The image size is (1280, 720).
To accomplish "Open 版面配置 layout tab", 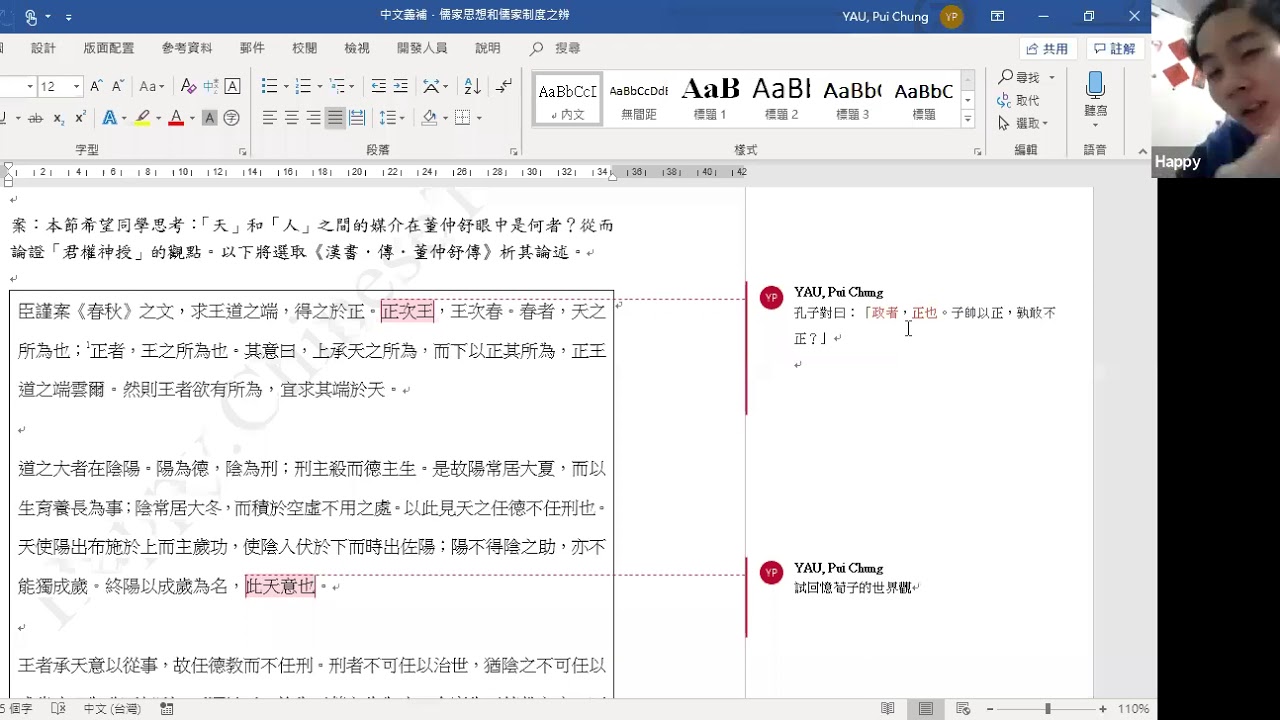I will pos(109,48).
